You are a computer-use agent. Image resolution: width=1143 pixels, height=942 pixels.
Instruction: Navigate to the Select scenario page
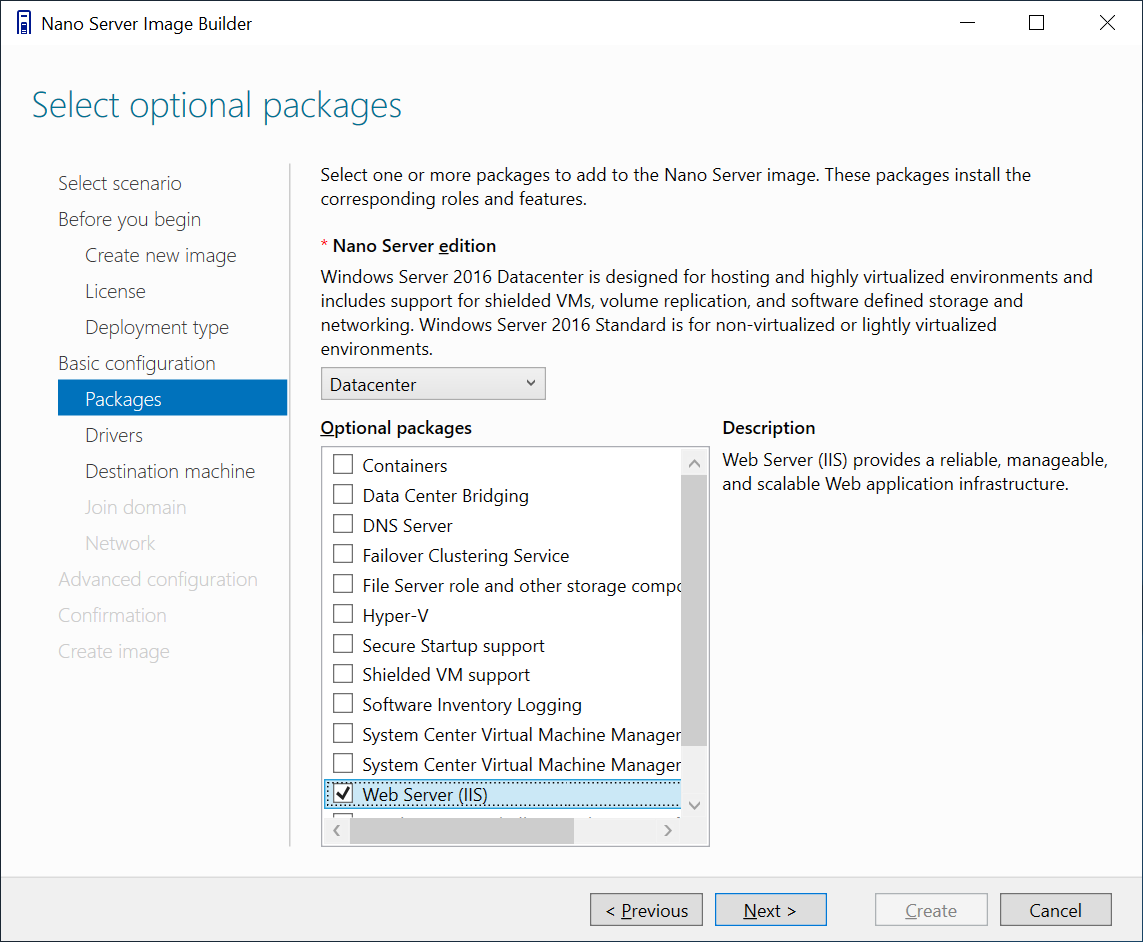pos(120,183)
